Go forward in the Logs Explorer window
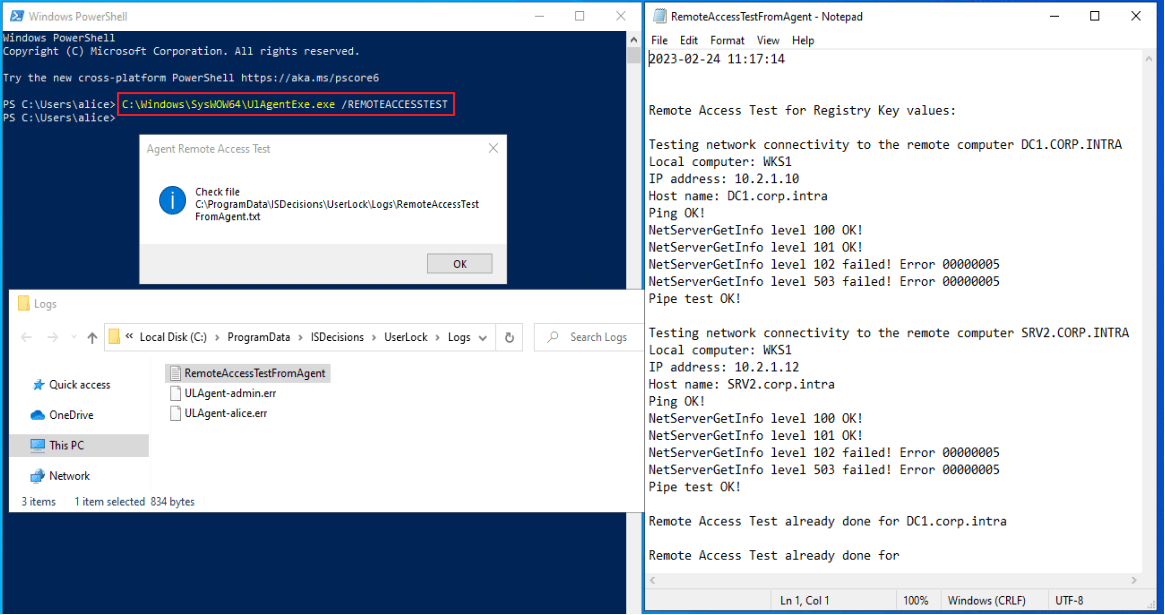This screenshot has width=1165, height=615. click(x=53, y=337)
